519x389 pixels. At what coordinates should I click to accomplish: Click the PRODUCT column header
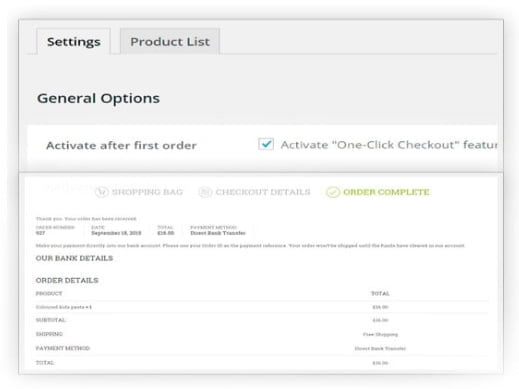pyautogui.click(x=49, y=294)
